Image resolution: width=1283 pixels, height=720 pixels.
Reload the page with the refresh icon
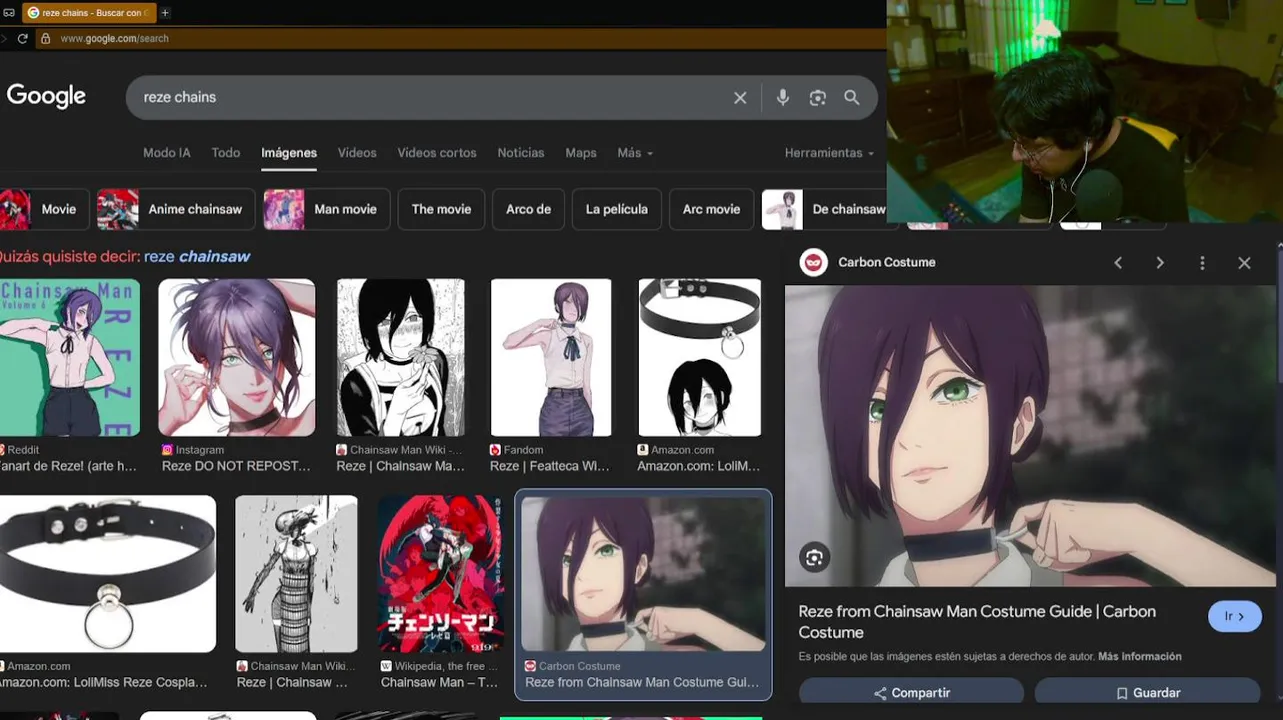point(22,38)
